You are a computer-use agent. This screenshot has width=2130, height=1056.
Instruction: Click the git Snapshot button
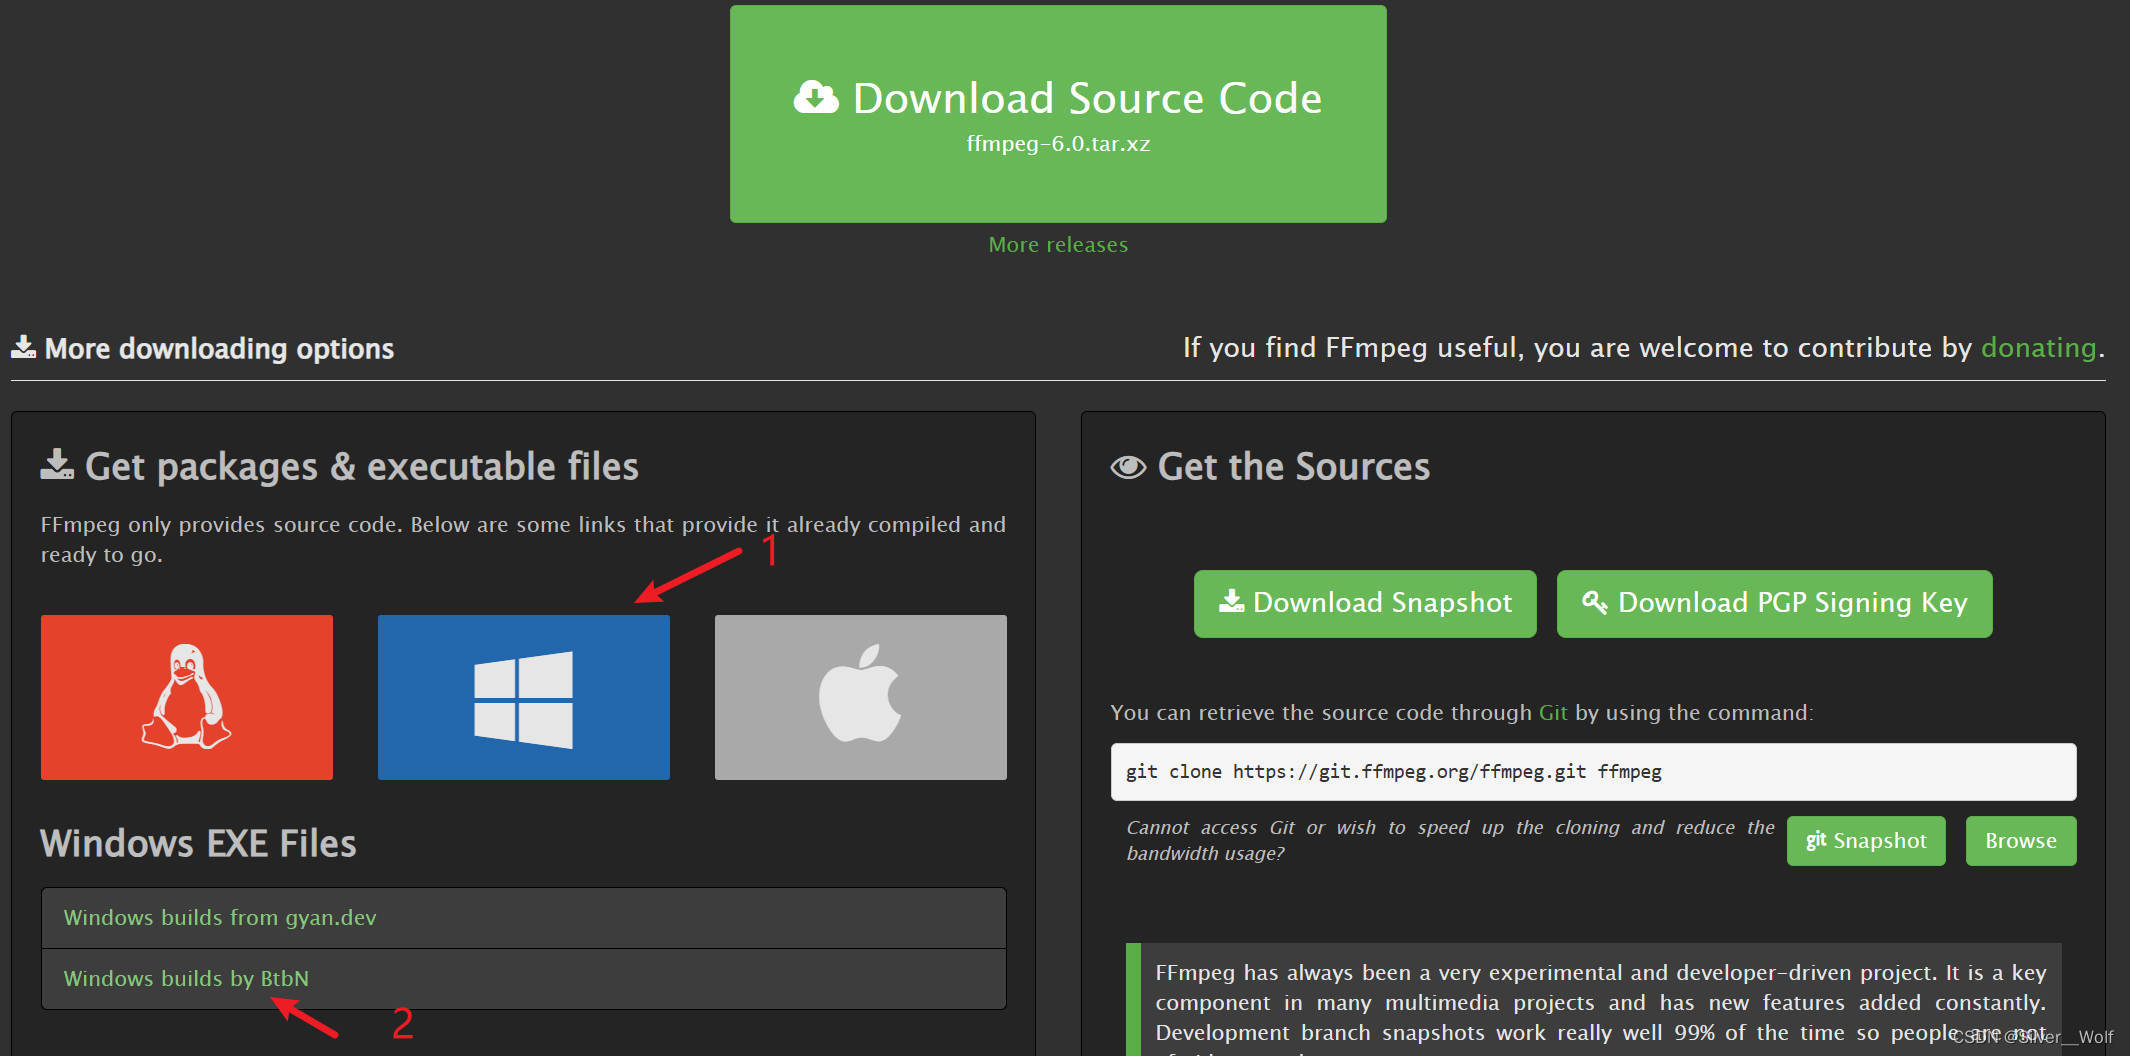(1866, 841)
